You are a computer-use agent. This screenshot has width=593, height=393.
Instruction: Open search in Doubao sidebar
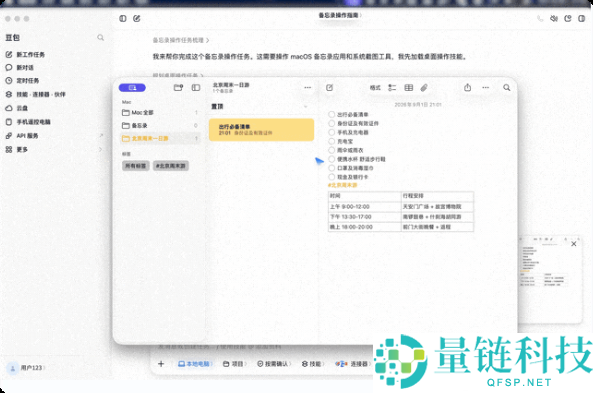(100, 37)
